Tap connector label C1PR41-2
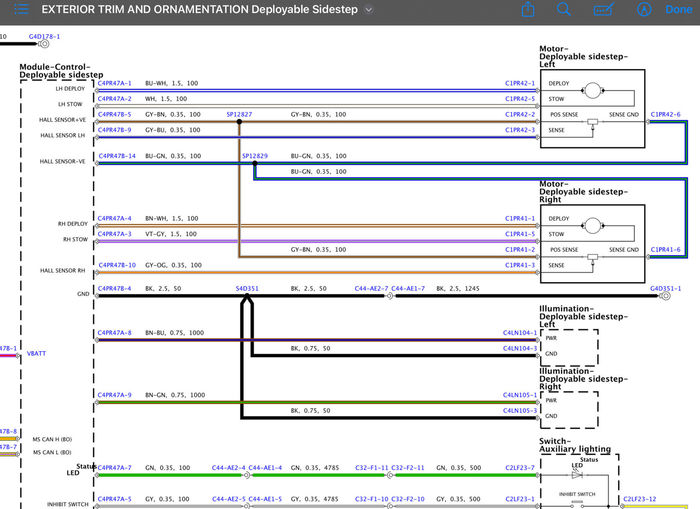This screenshot has width=700, height=509. pos(520,250)
